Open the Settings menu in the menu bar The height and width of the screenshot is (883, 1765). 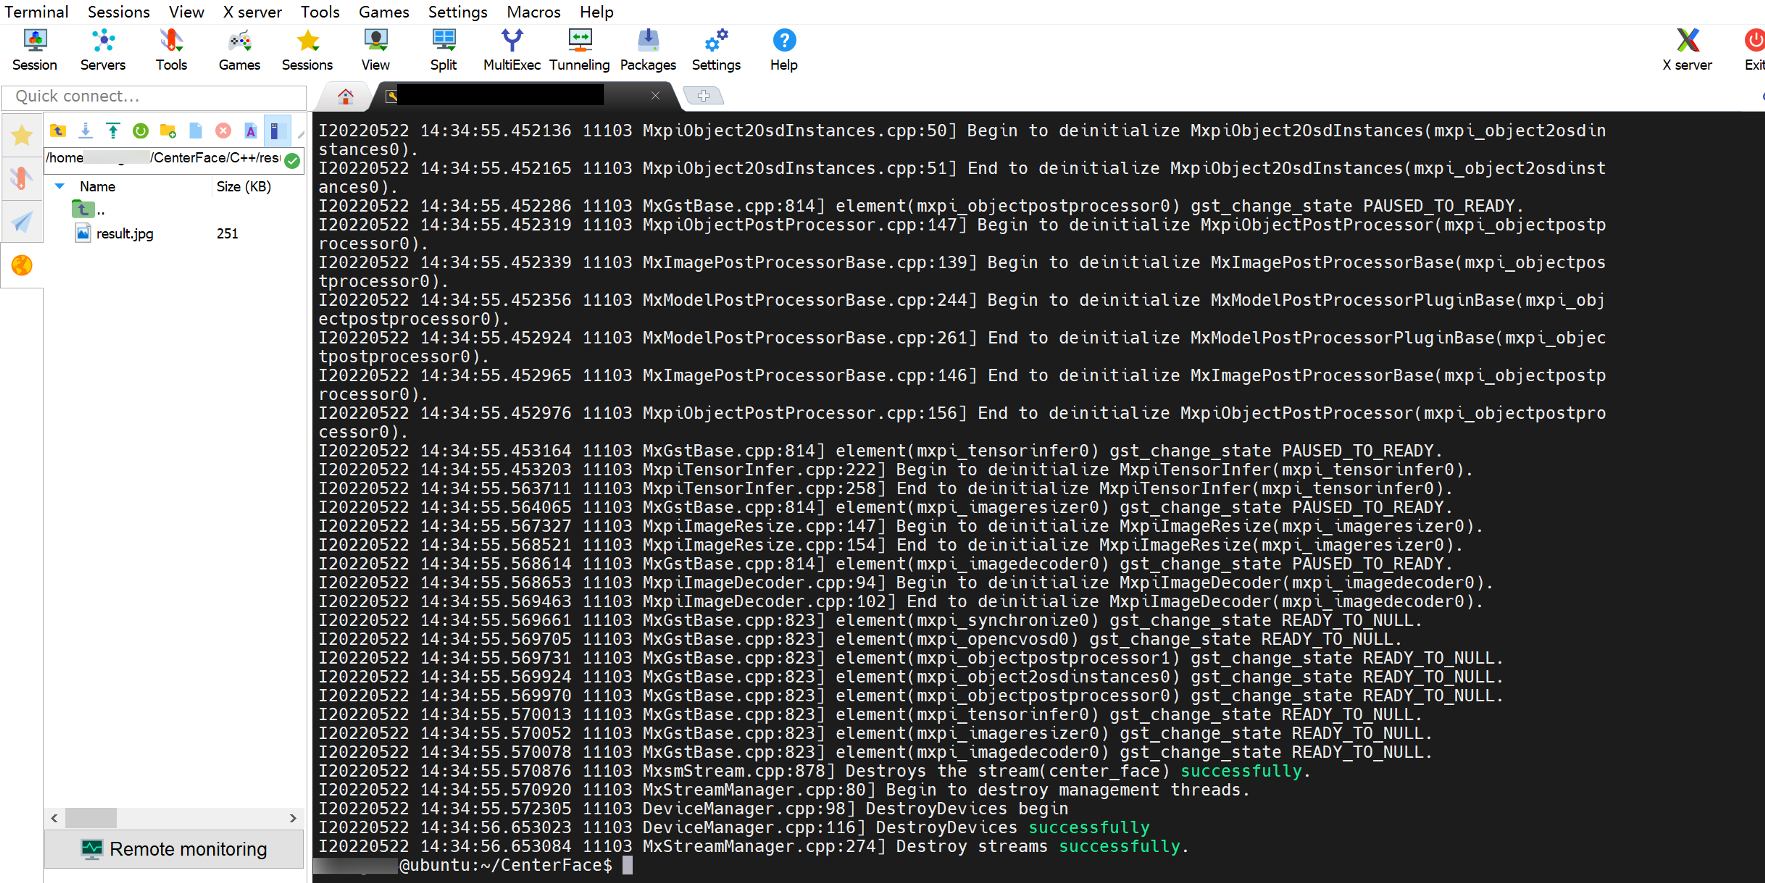457,12
